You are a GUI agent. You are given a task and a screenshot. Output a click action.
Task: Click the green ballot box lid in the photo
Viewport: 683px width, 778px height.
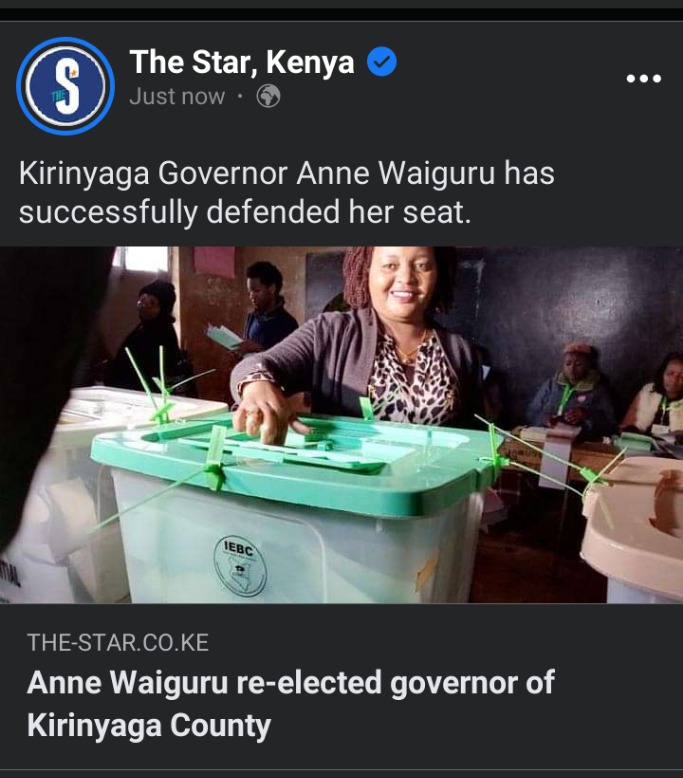pos(297,459)
